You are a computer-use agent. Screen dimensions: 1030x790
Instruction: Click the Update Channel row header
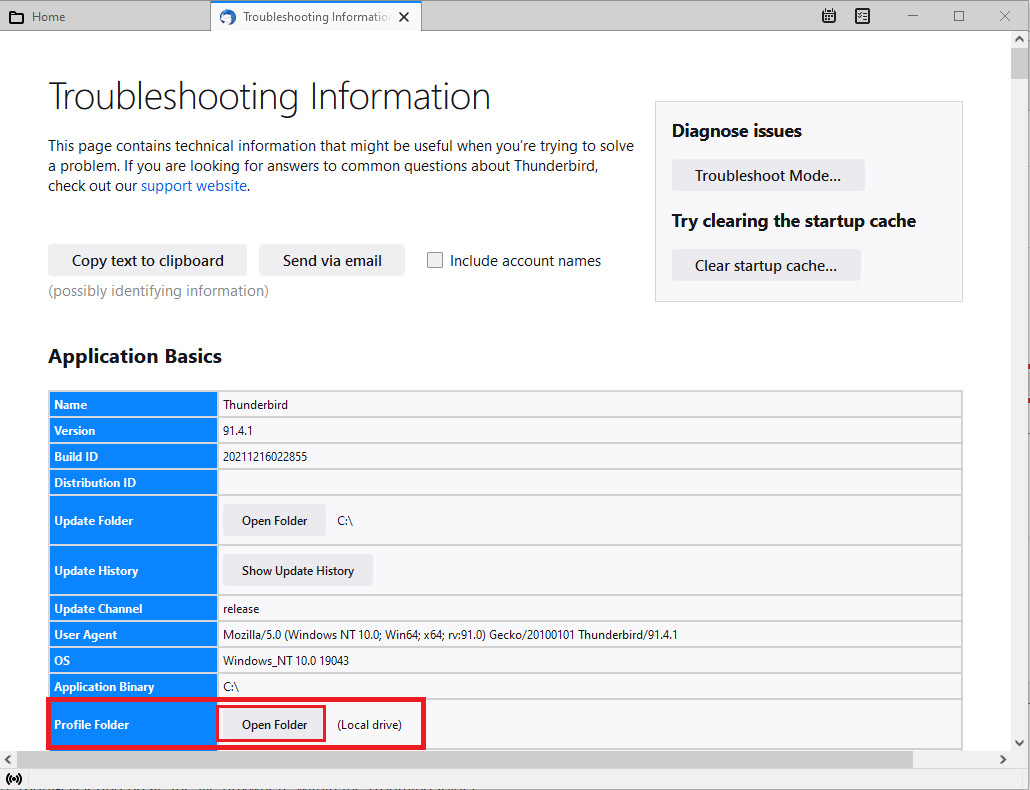(133, 609)
